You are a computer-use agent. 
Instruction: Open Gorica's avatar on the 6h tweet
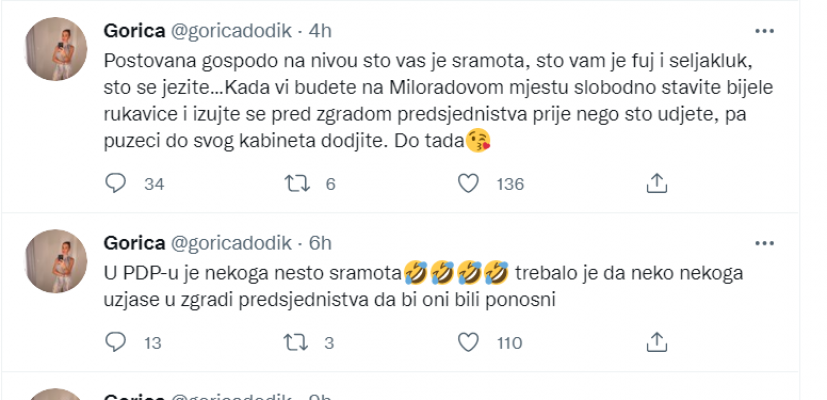(x=55, y=260)
